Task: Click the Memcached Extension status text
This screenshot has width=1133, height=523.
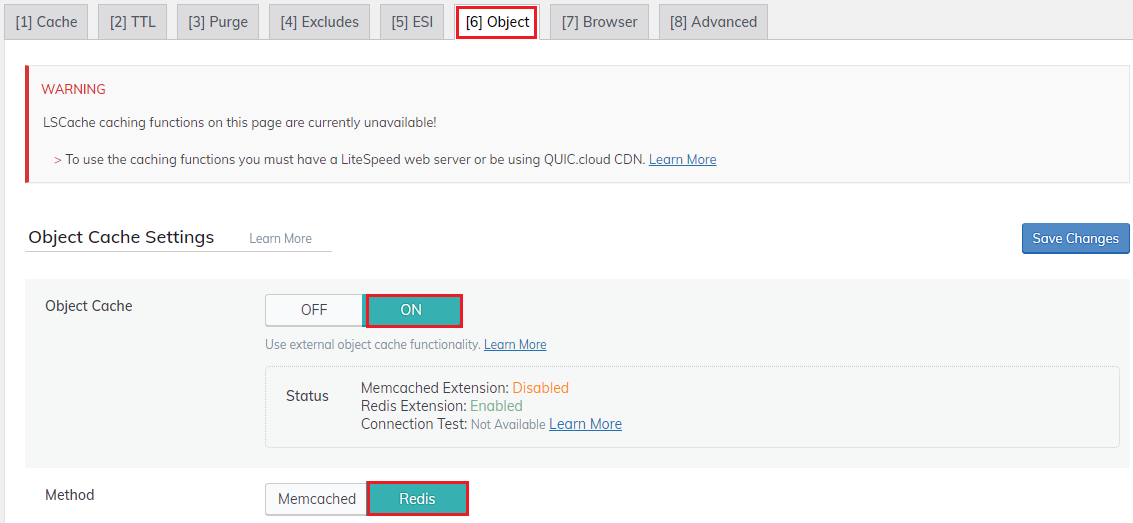Action: click(x=464, y=388)
